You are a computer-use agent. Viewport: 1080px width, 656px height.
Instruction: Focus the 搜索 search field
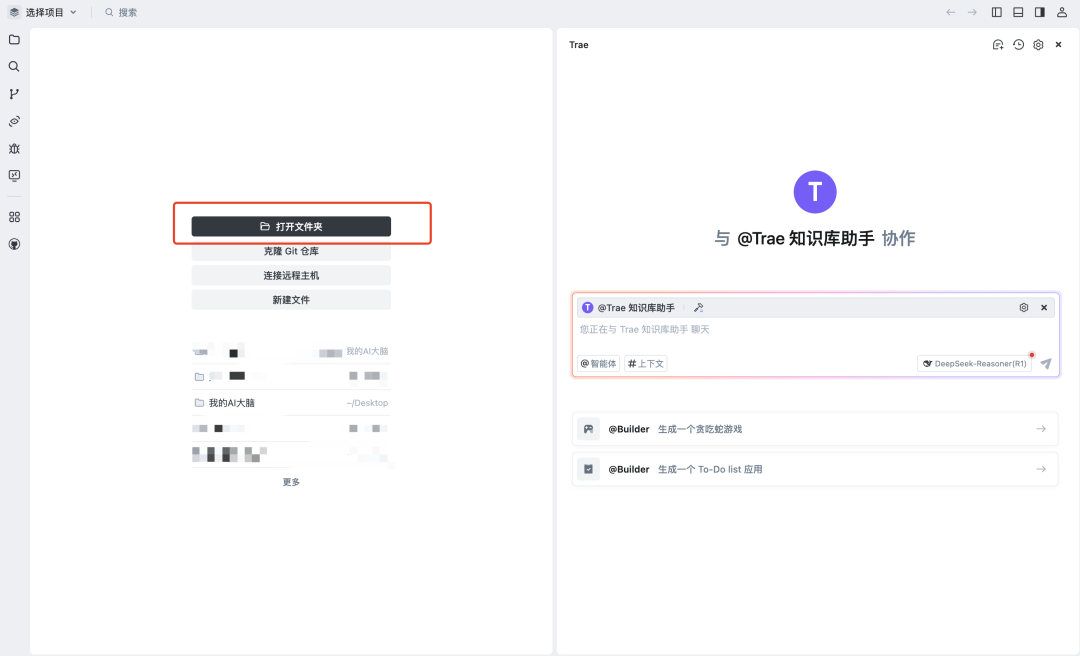point(121,12)
